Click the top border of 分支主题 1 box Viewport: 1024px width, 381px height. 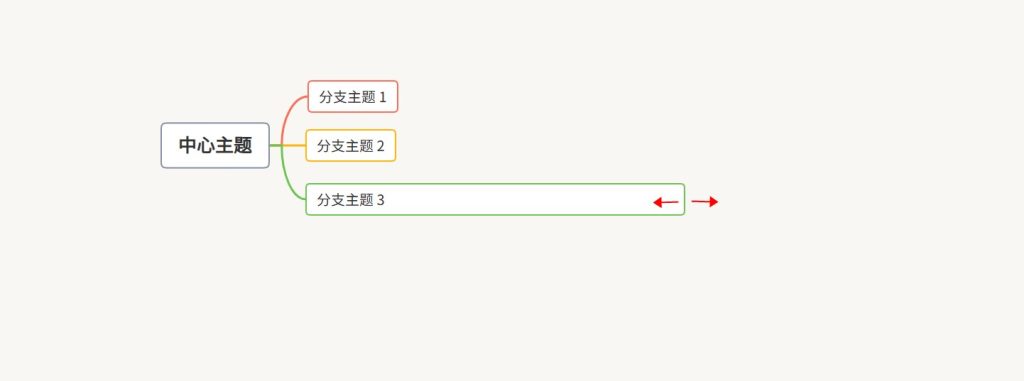pyautogui.click(x=353, y=81)
